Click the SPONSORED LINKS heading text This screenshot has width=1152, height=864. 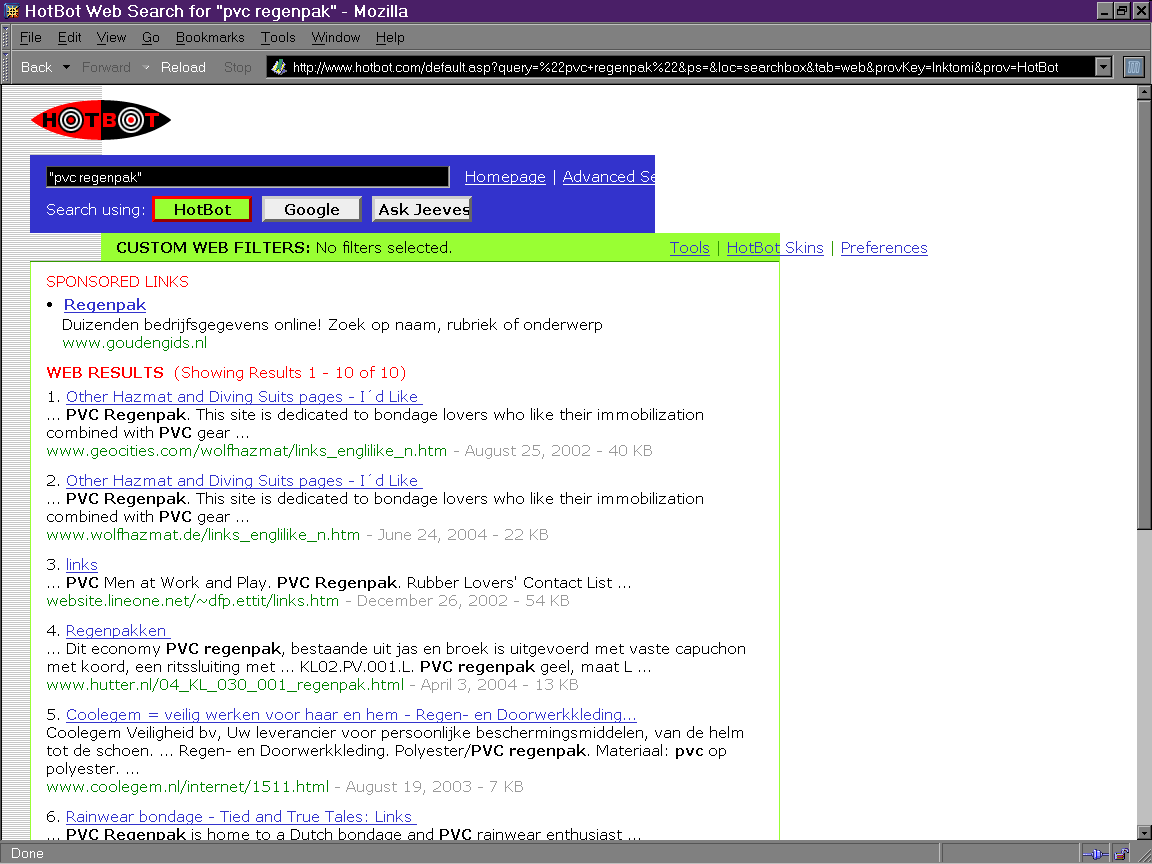click(x=118, y=282)
